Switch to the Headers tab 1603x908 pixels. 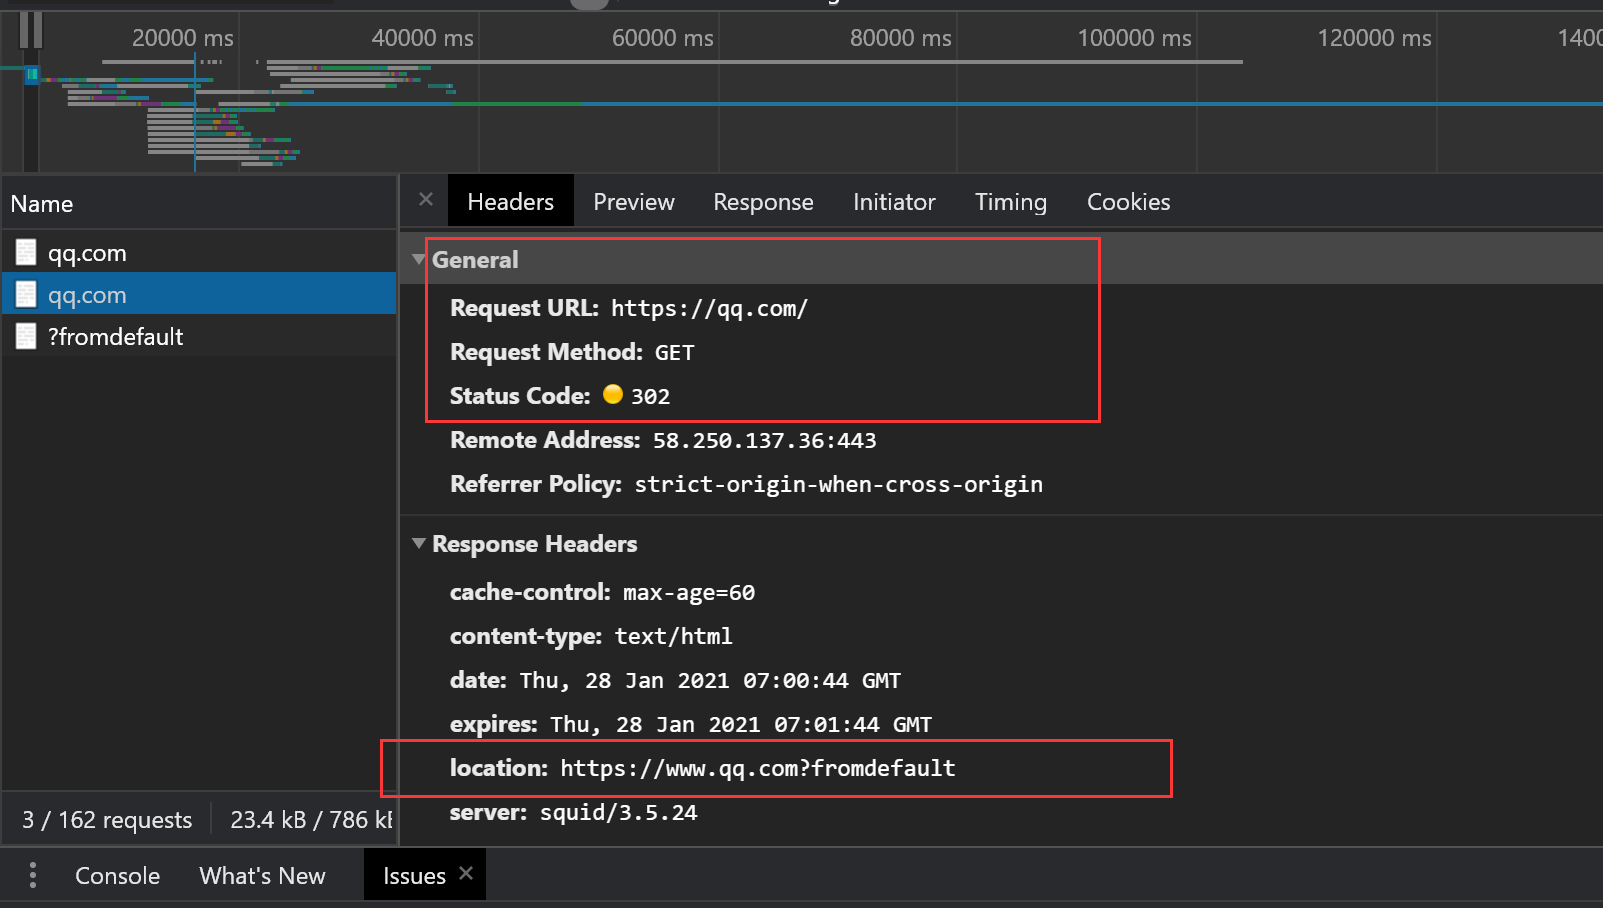tap(510, 201)
